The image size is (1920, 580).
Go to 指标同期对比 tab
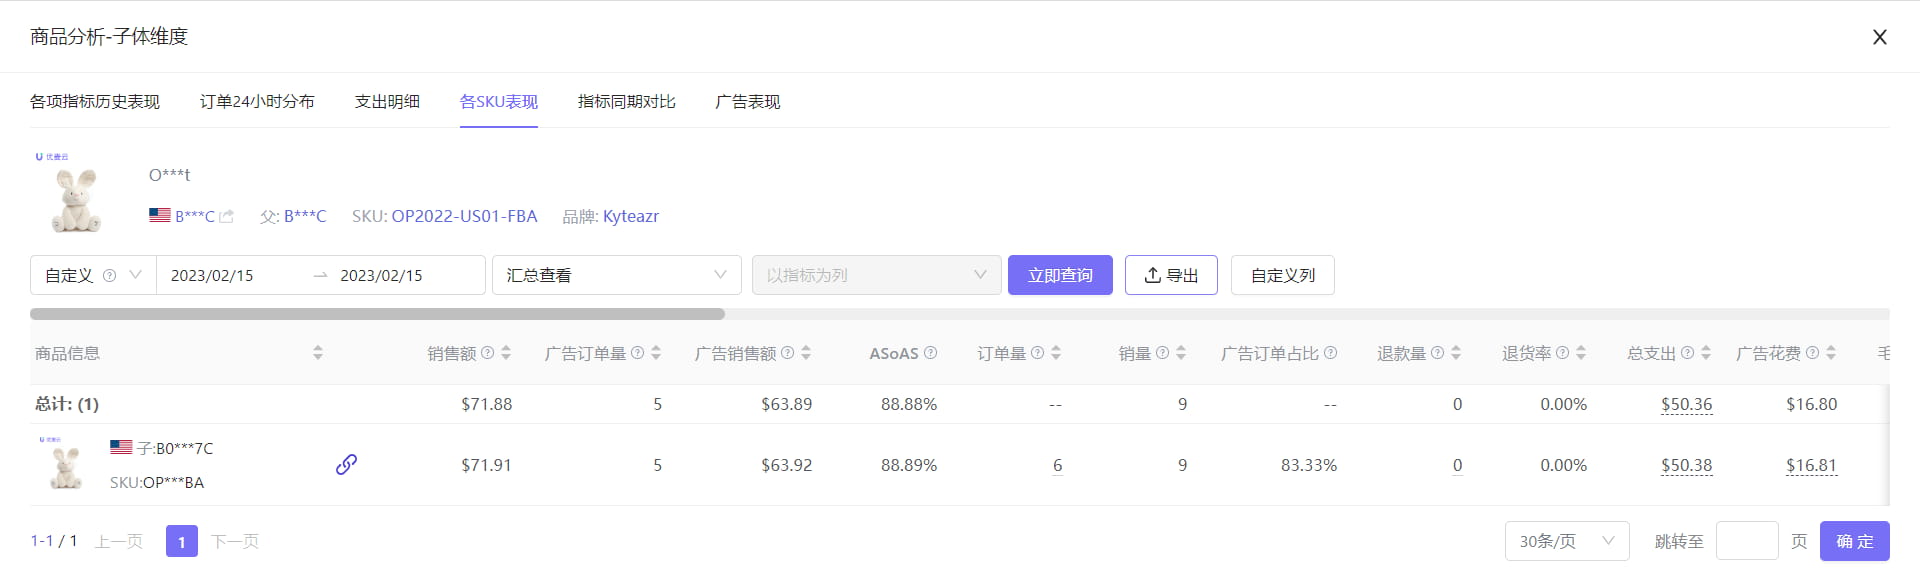coord(627,102)
